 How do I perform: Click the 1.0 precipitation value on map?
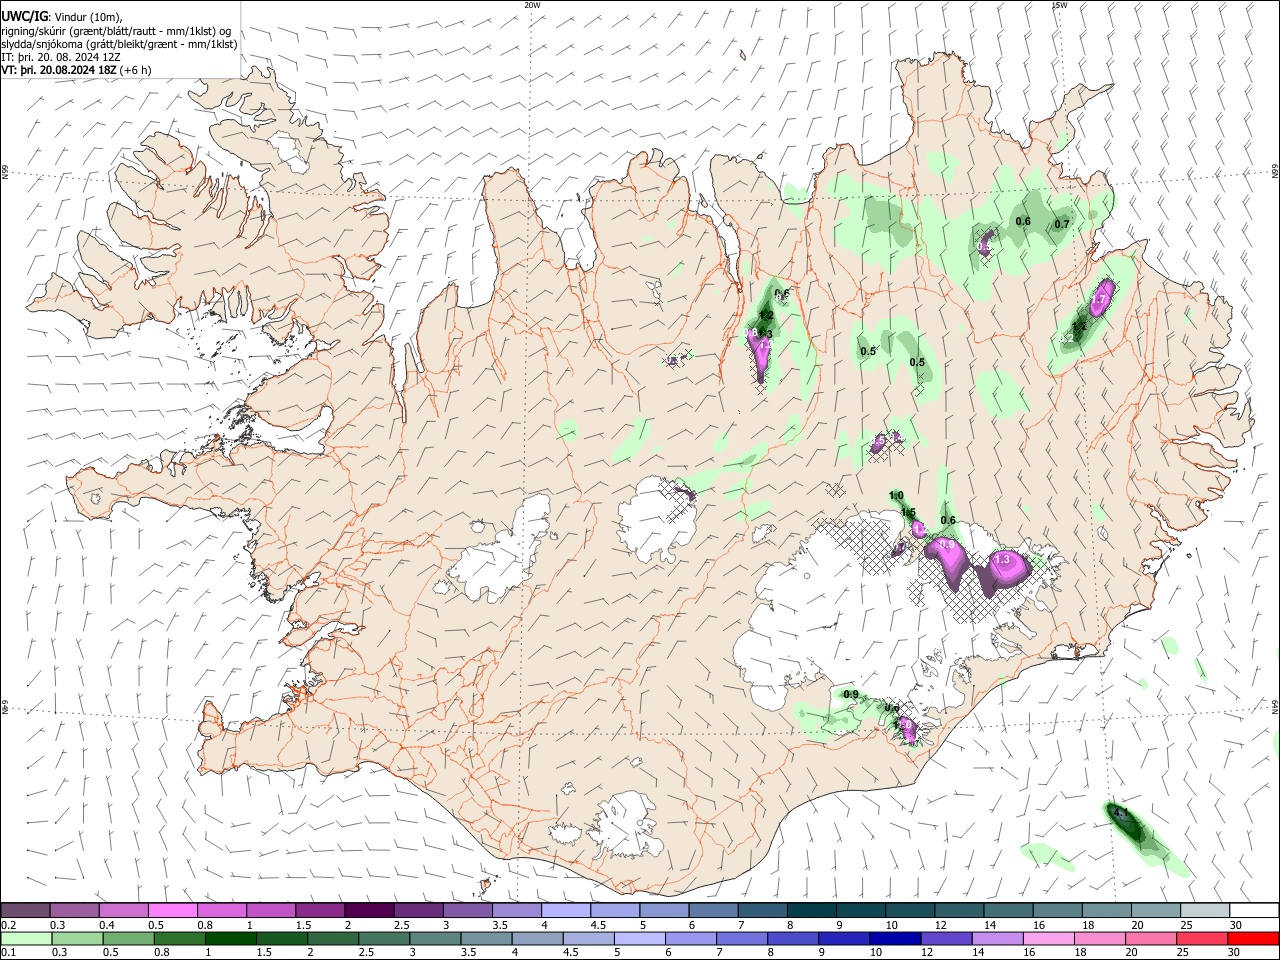[896, 496]
